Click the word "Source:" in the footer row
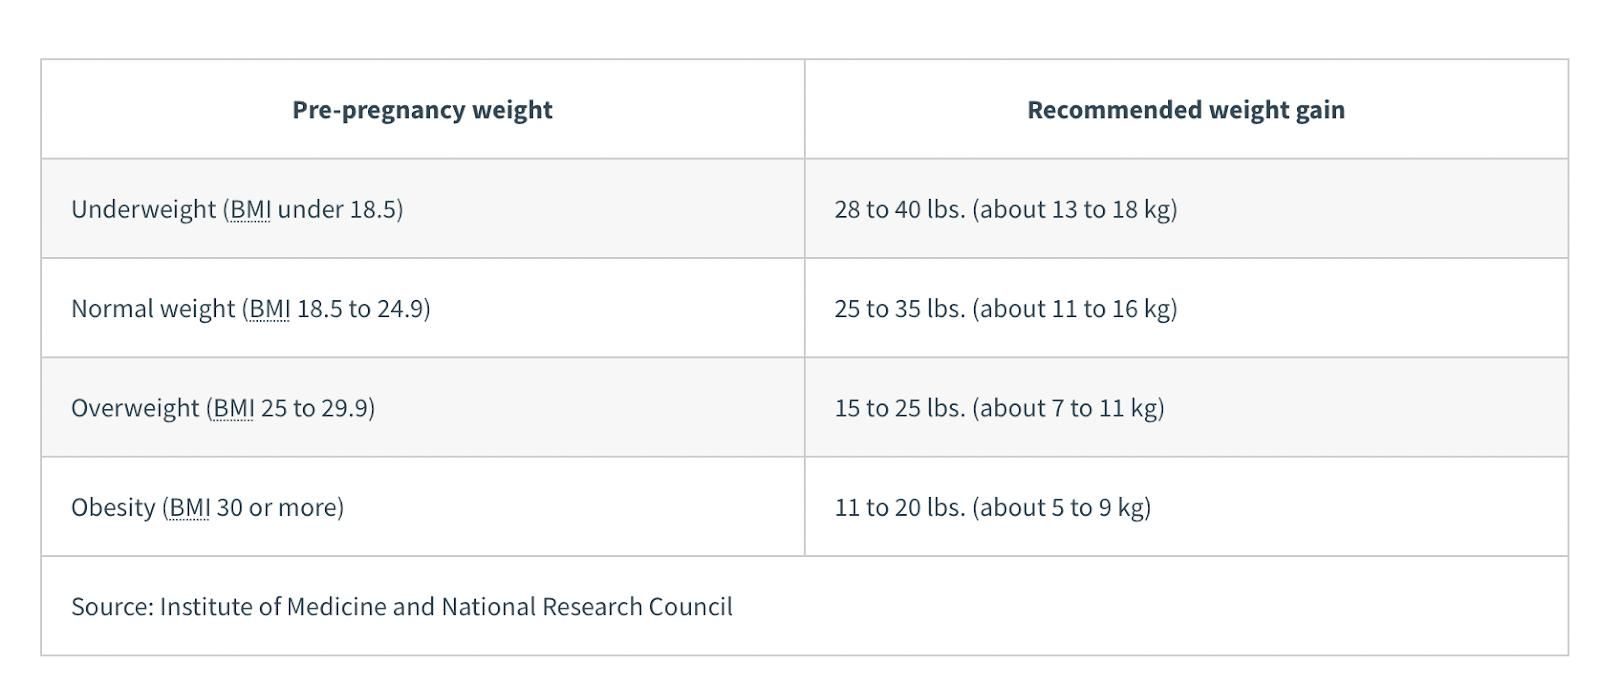1600x686 pixels. [x=112, y=607]
